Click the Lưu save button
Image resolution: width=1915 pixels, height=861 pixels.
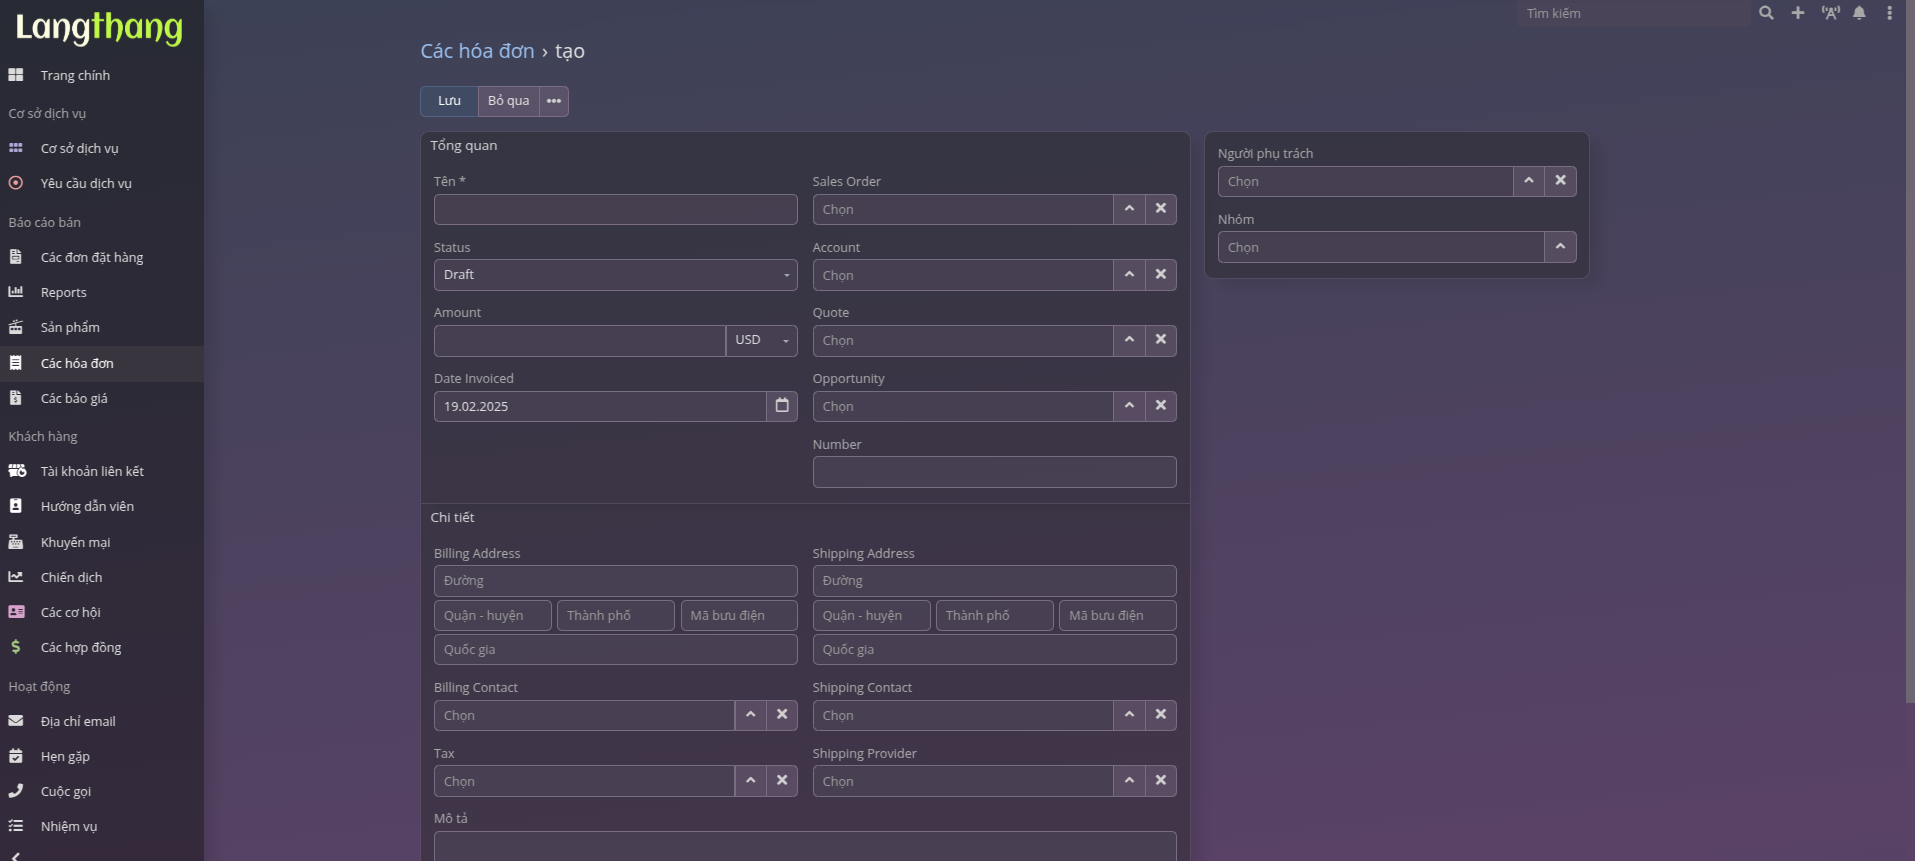click(x=449, y=101)
